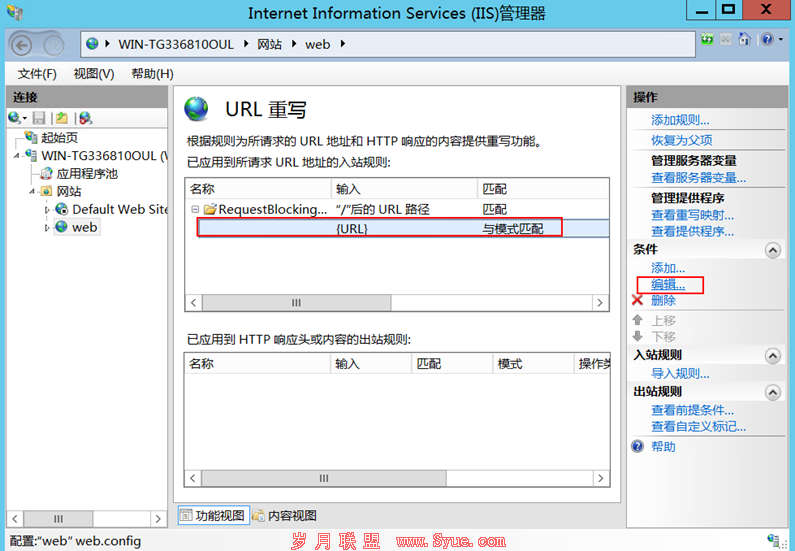Click the 网站 breadcrumb in address bar
Viewport: 795px width, 551px height.
tap(269, 45)
